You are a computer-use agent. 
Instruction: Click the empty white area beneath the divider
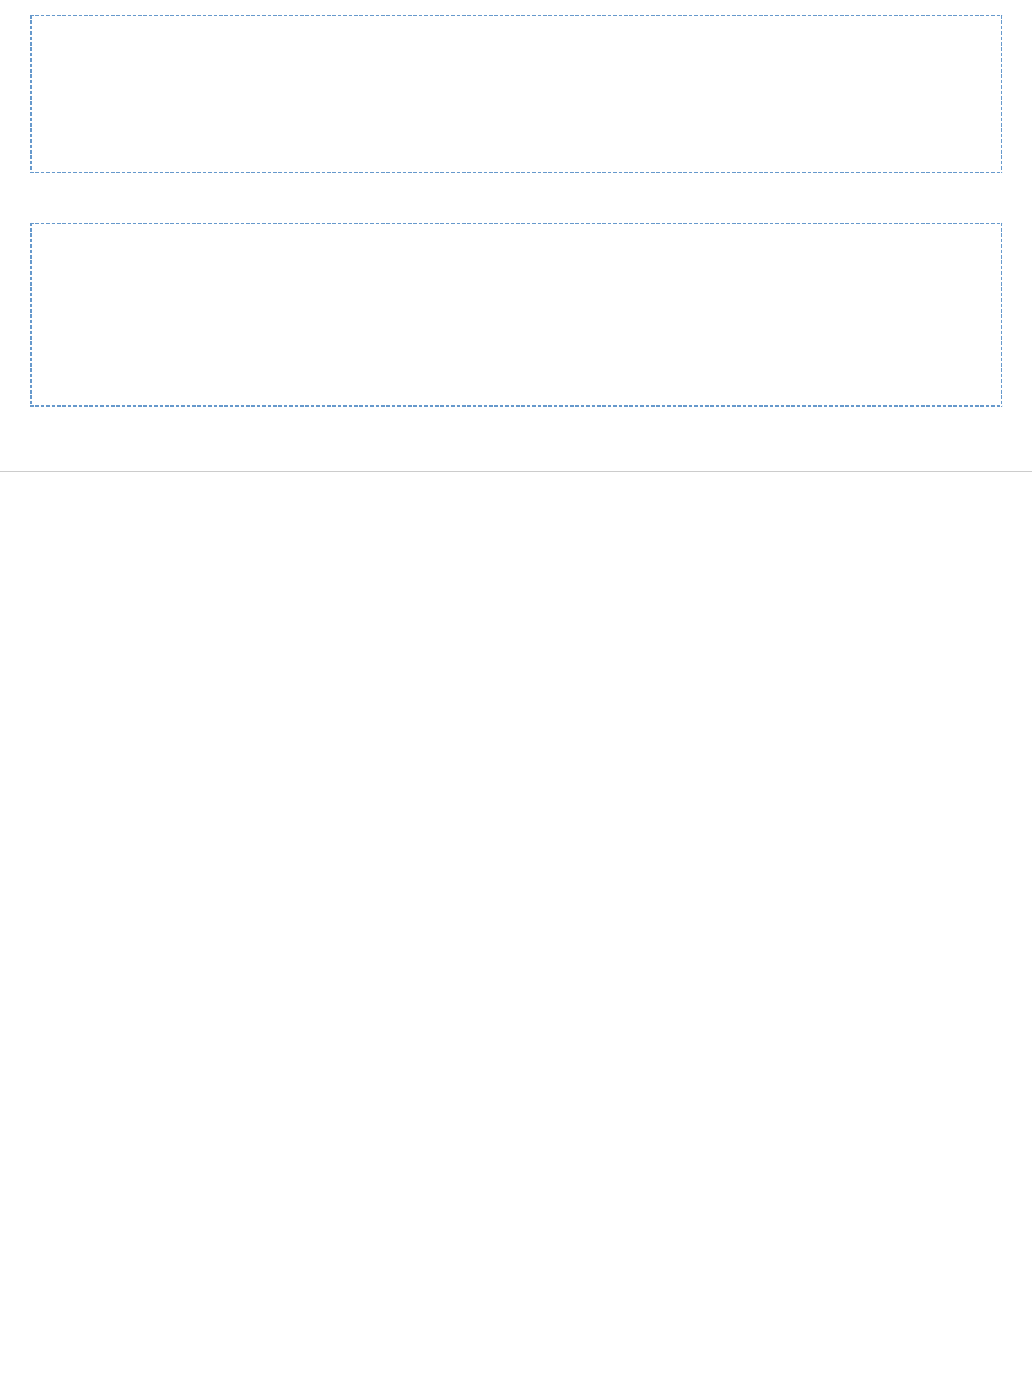[516, 930]
